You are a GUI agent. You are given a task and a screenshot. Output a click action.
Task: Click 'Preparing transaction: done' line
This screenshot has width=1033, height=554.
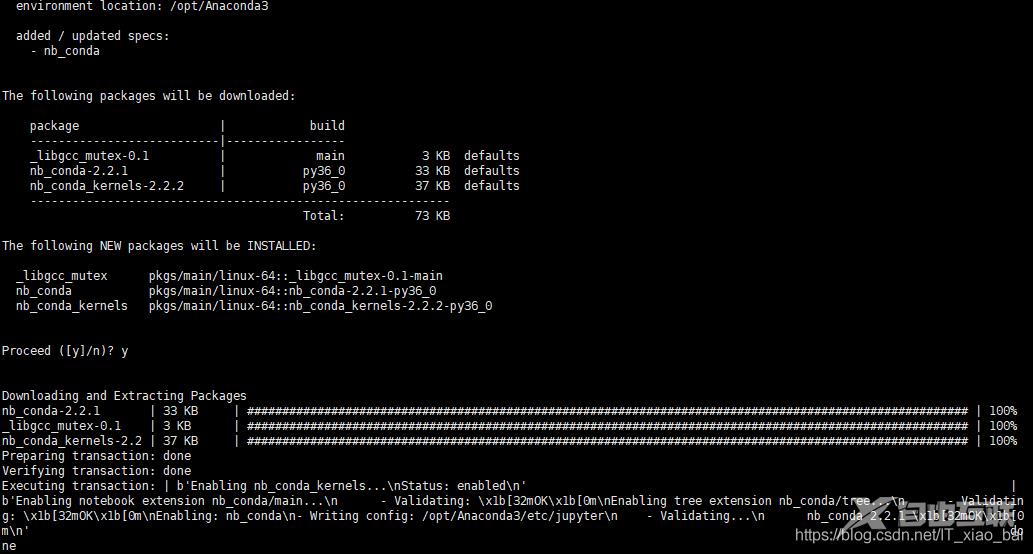coord(96,456)
